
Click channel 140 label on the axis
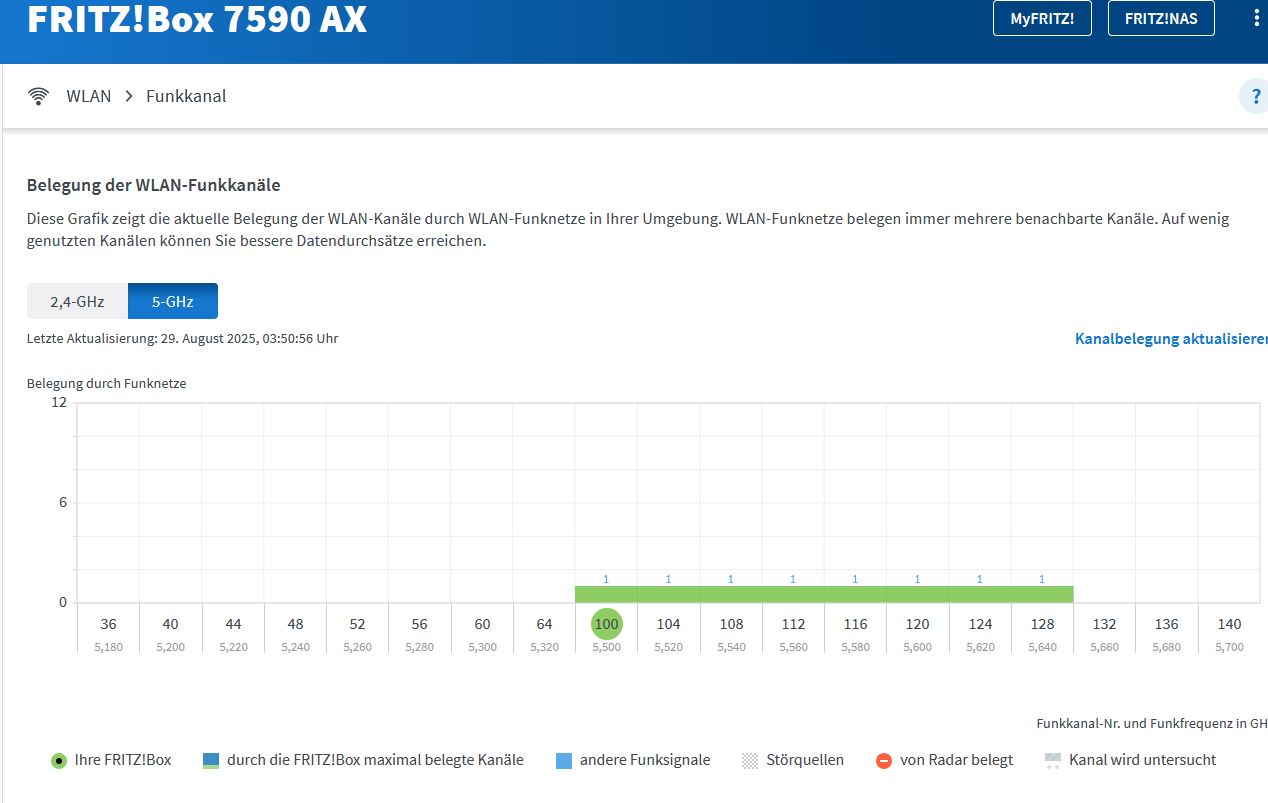(1229, 624)
